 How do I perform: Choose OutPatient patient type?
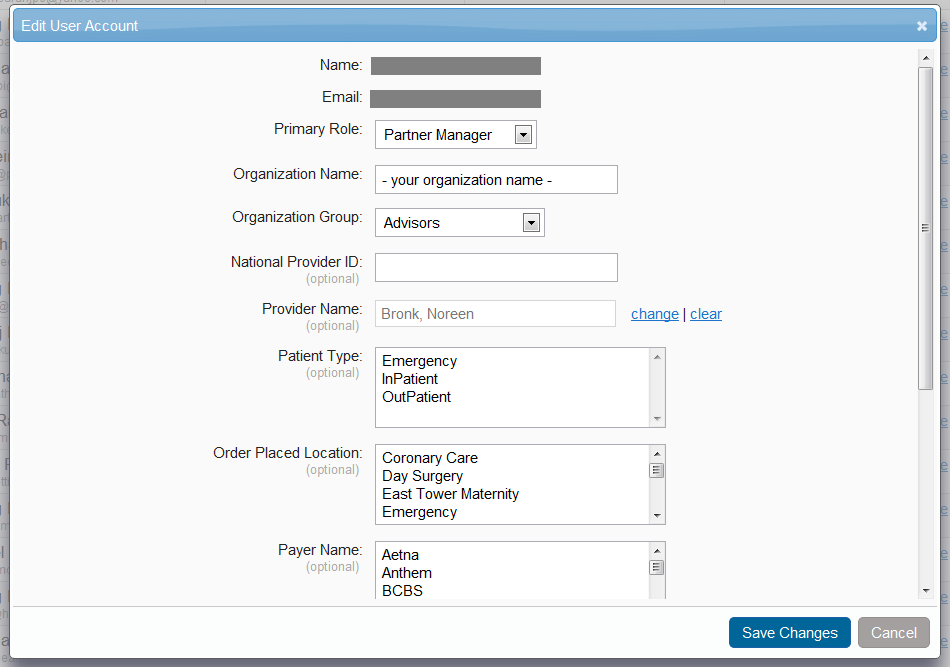pos(416,397)
